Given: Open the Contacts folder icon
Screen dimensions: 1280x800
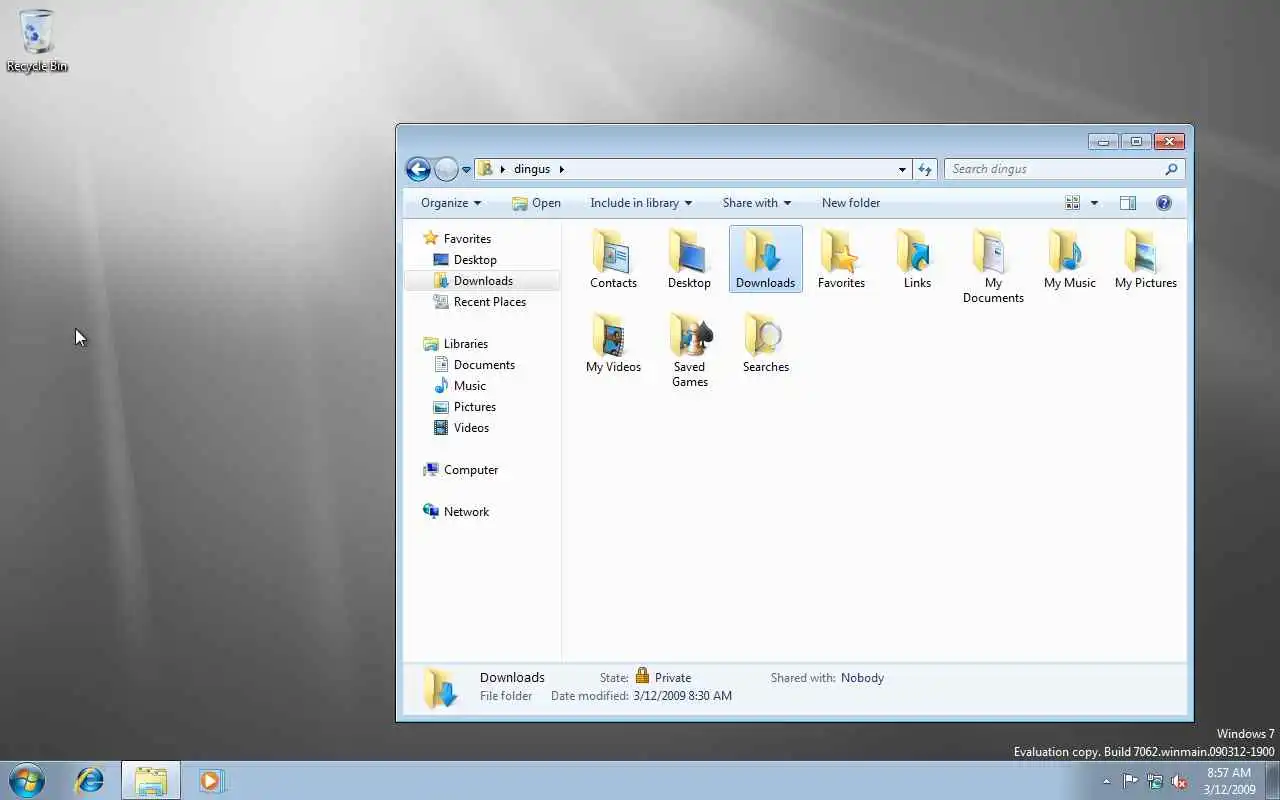Looking at the screenshot, I should click(x=613, y=259).
